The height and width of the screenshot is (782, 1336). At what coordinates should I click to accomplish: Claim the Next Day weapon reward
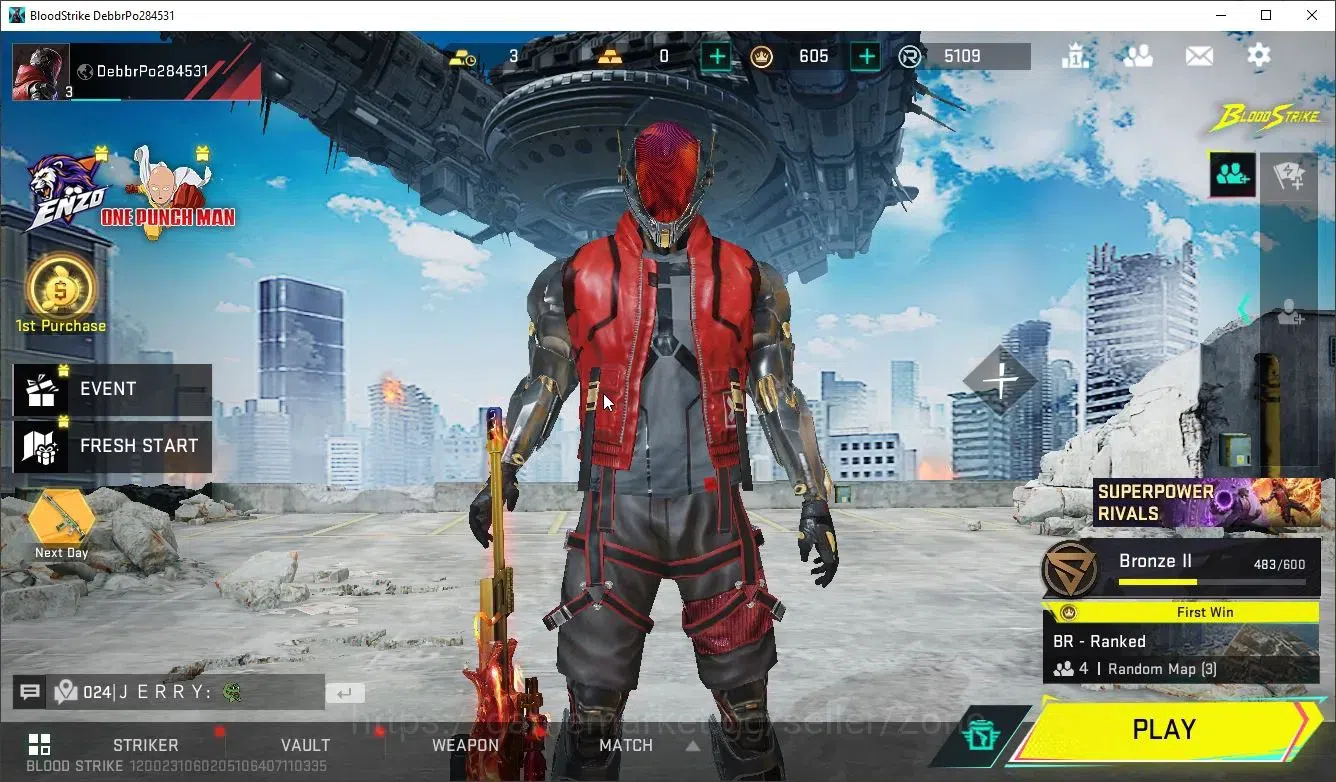(62, 524)
